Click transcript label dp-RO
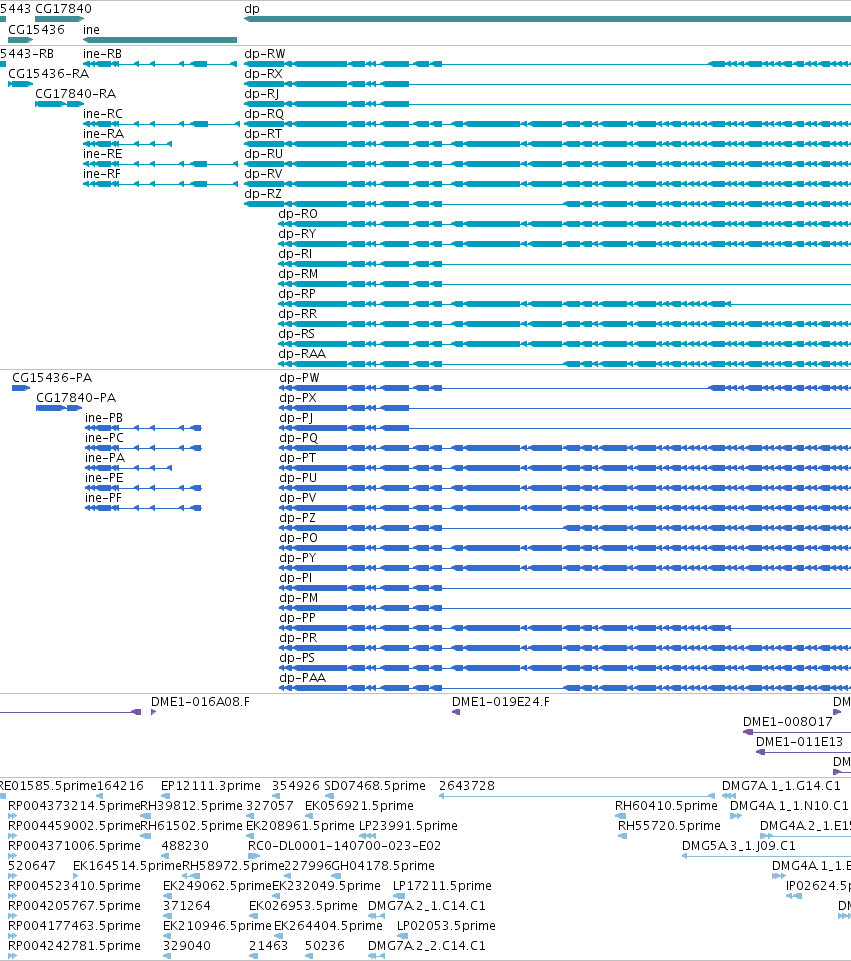Screen dimensions: 851x961 [298, 214]
